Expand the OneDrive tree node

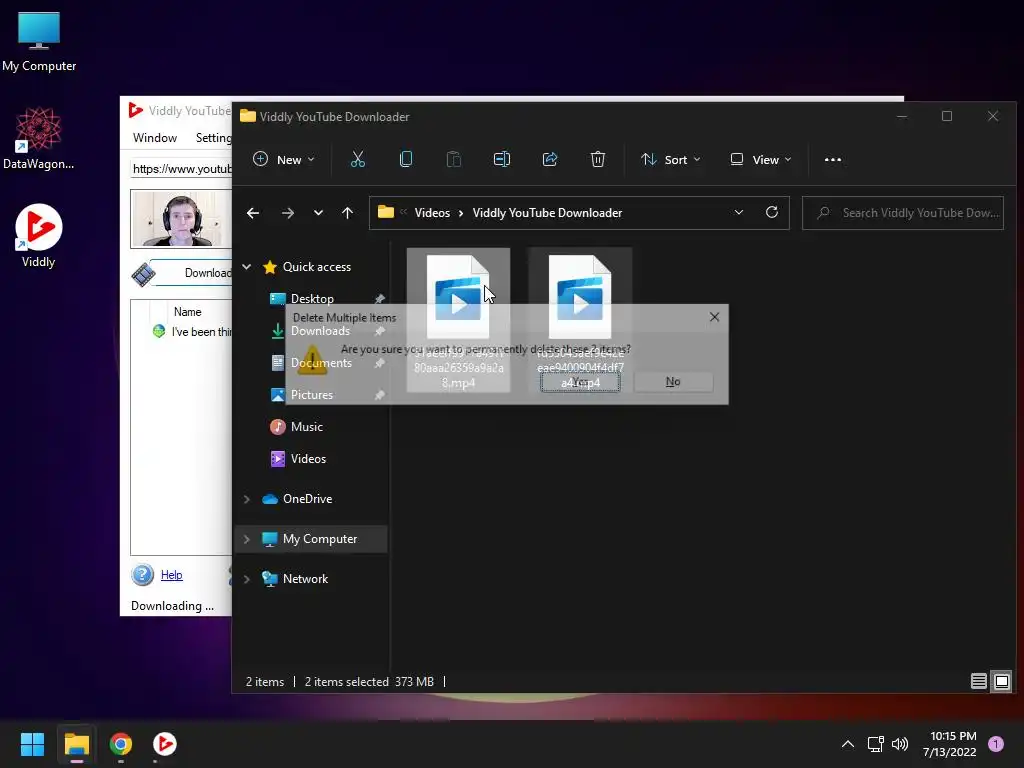pyautogui.click(x=247, y=499)
